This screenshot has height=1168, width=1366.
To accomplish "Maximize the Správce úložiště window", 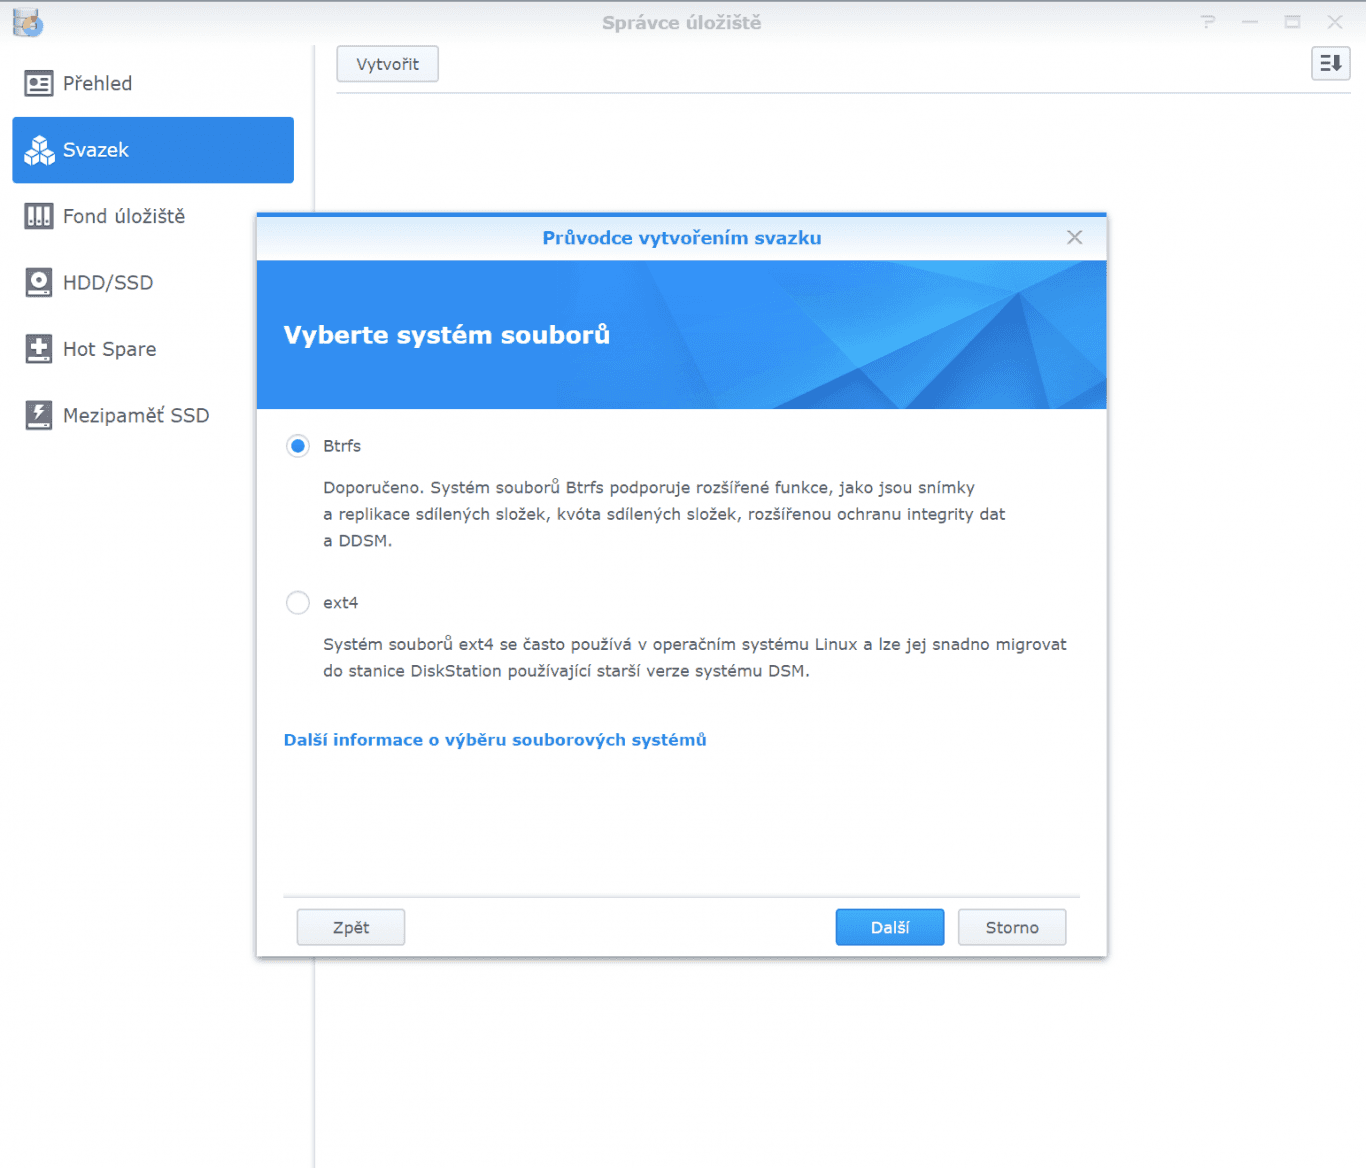I will [1293, 22].
